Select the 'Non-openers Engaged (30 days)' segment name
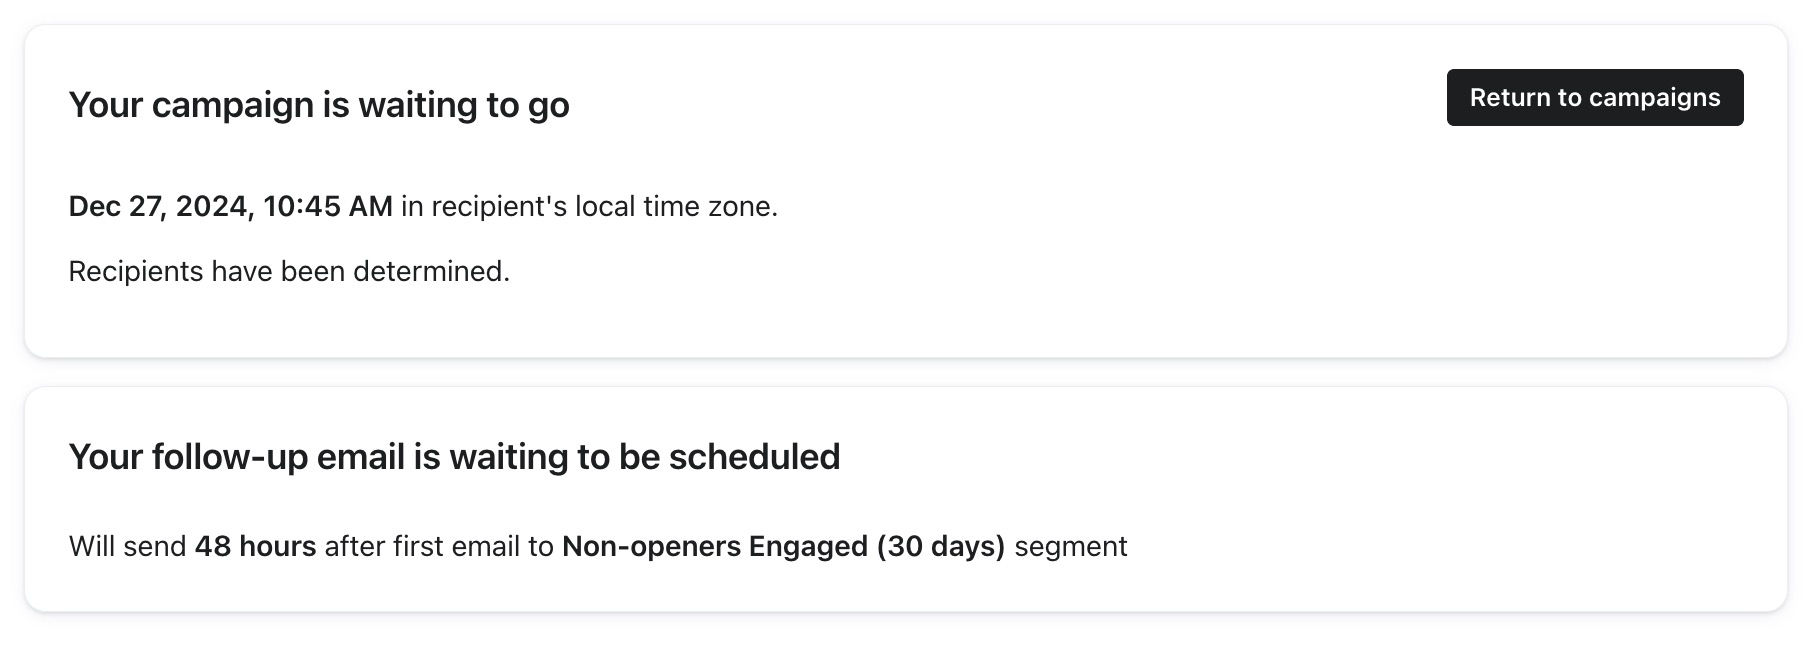Image resolution: width=1818 pixels, height=650 pixels. click(x=784, y=546)
